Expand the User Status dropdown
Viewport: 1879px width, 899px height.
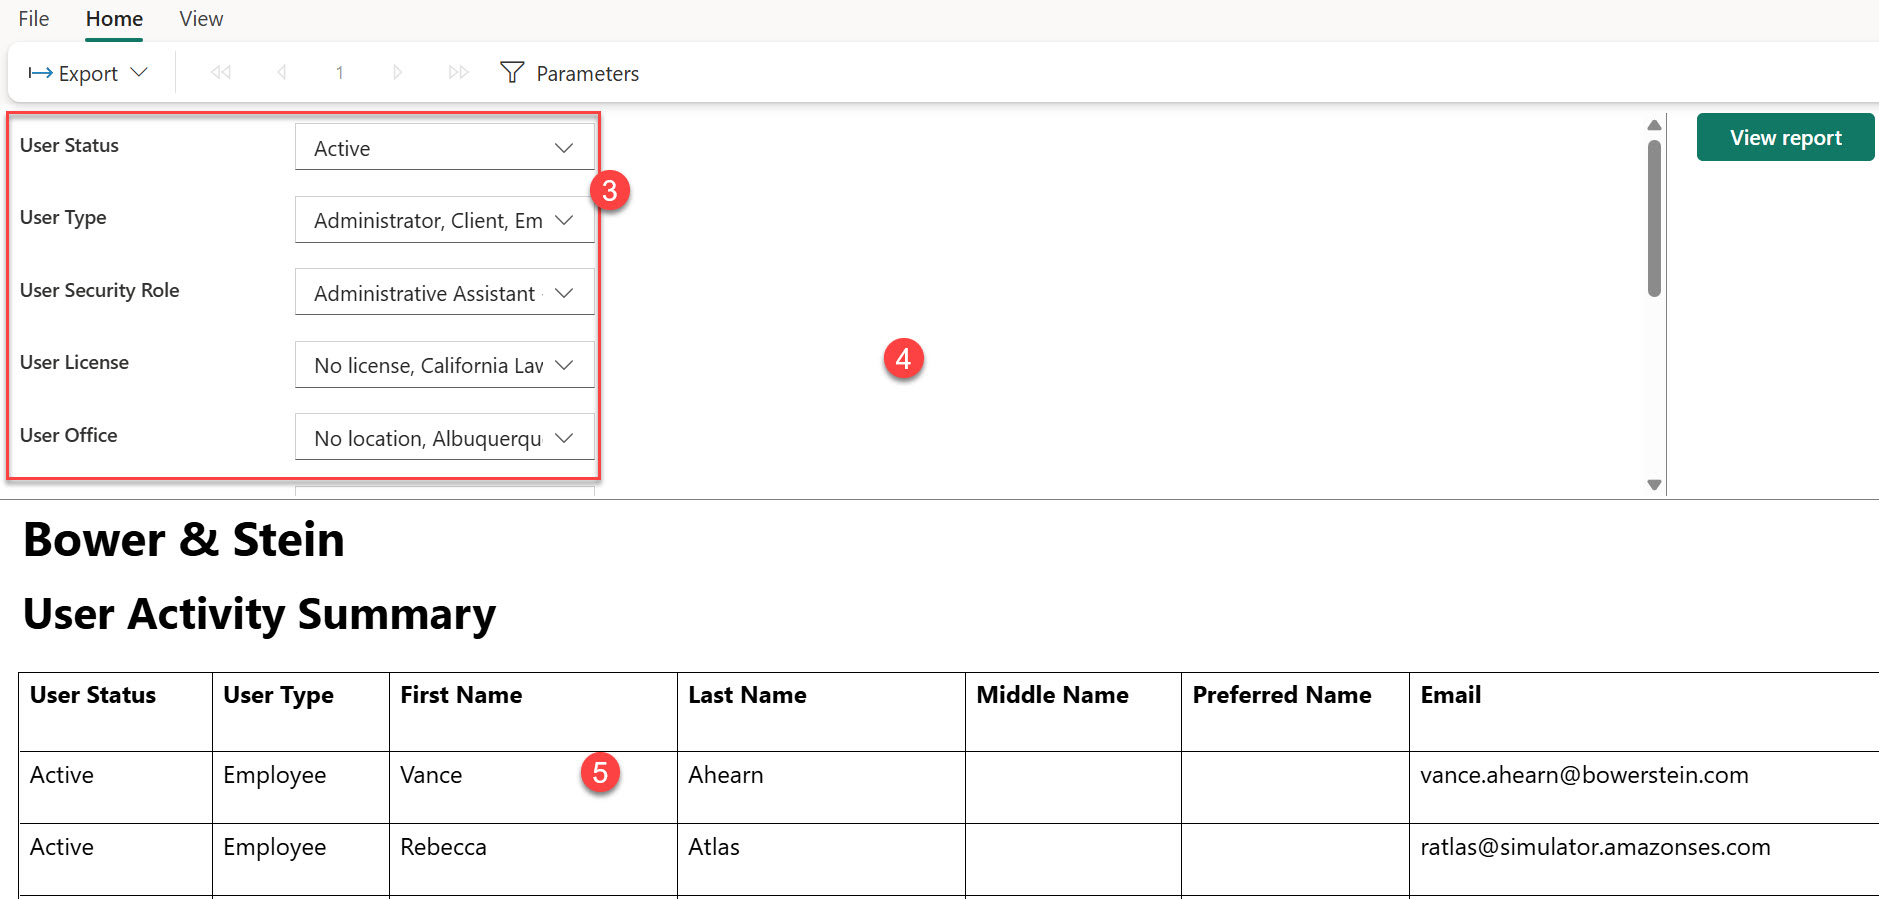point(445,148)
